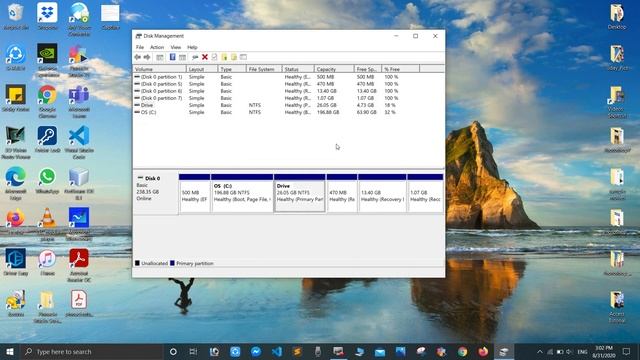Select the OS (C:) 196.88 GB partition block
The height and width of the screenshot is (360, 640).
click(242, 193)
